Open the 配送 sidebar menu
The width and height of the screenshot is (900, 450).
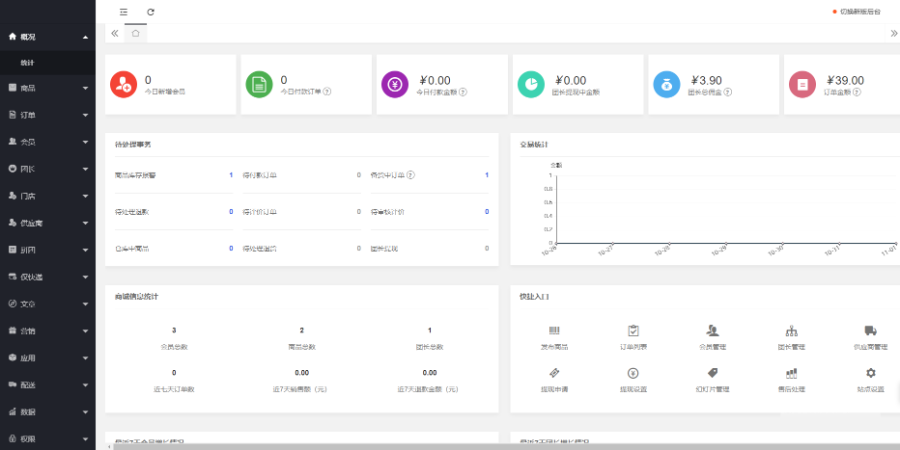pos(48,385)
